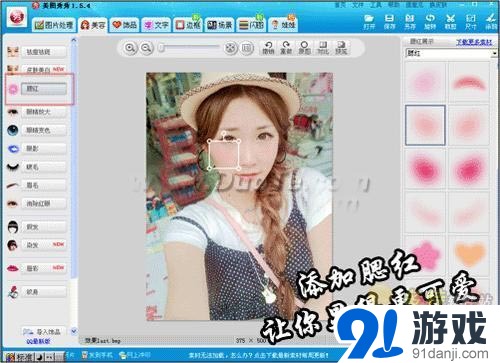Click the 网上冲印 online print button
The width and height of the screenshot is (500, 363).
(x=135, y=355)
